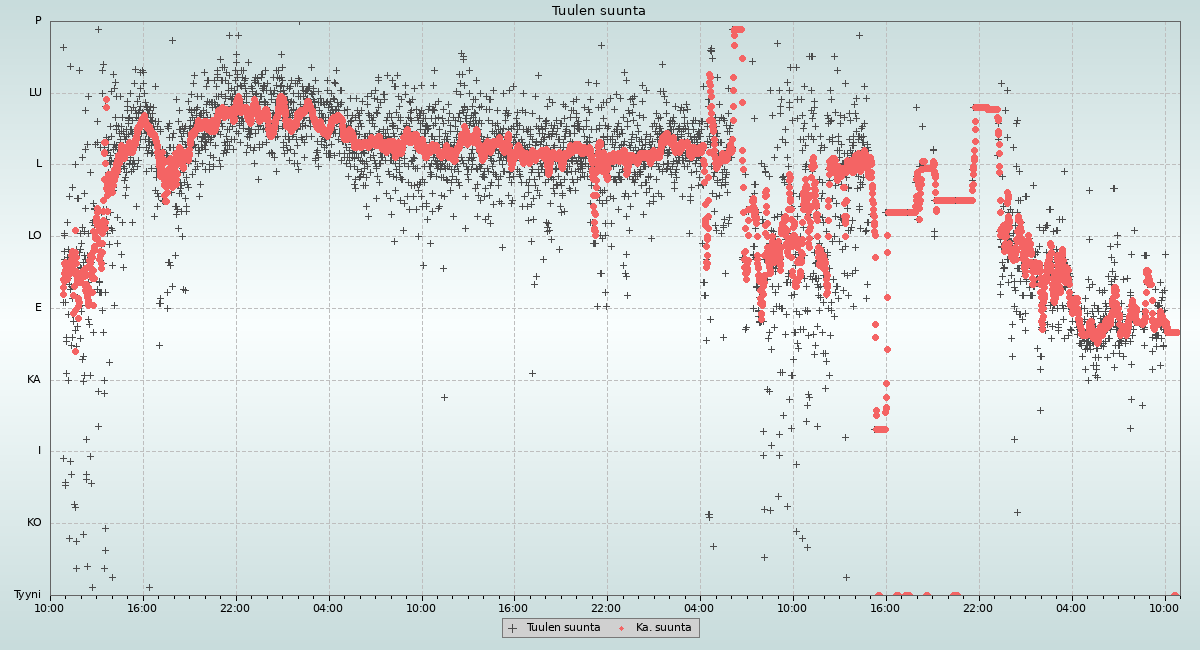Click the plus marker icon in legend
Screen dimensions: 1200x650
513,628
